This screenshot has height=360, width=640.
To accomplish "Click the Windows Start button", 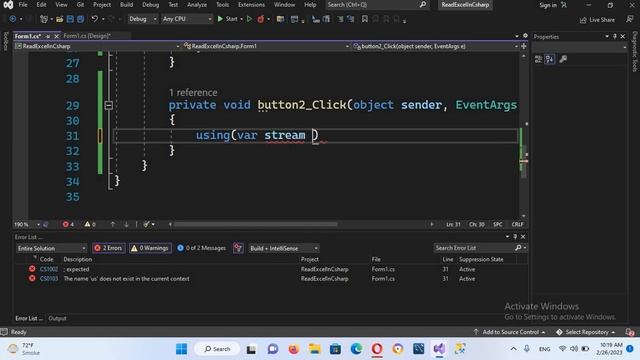I will point(181,349).
